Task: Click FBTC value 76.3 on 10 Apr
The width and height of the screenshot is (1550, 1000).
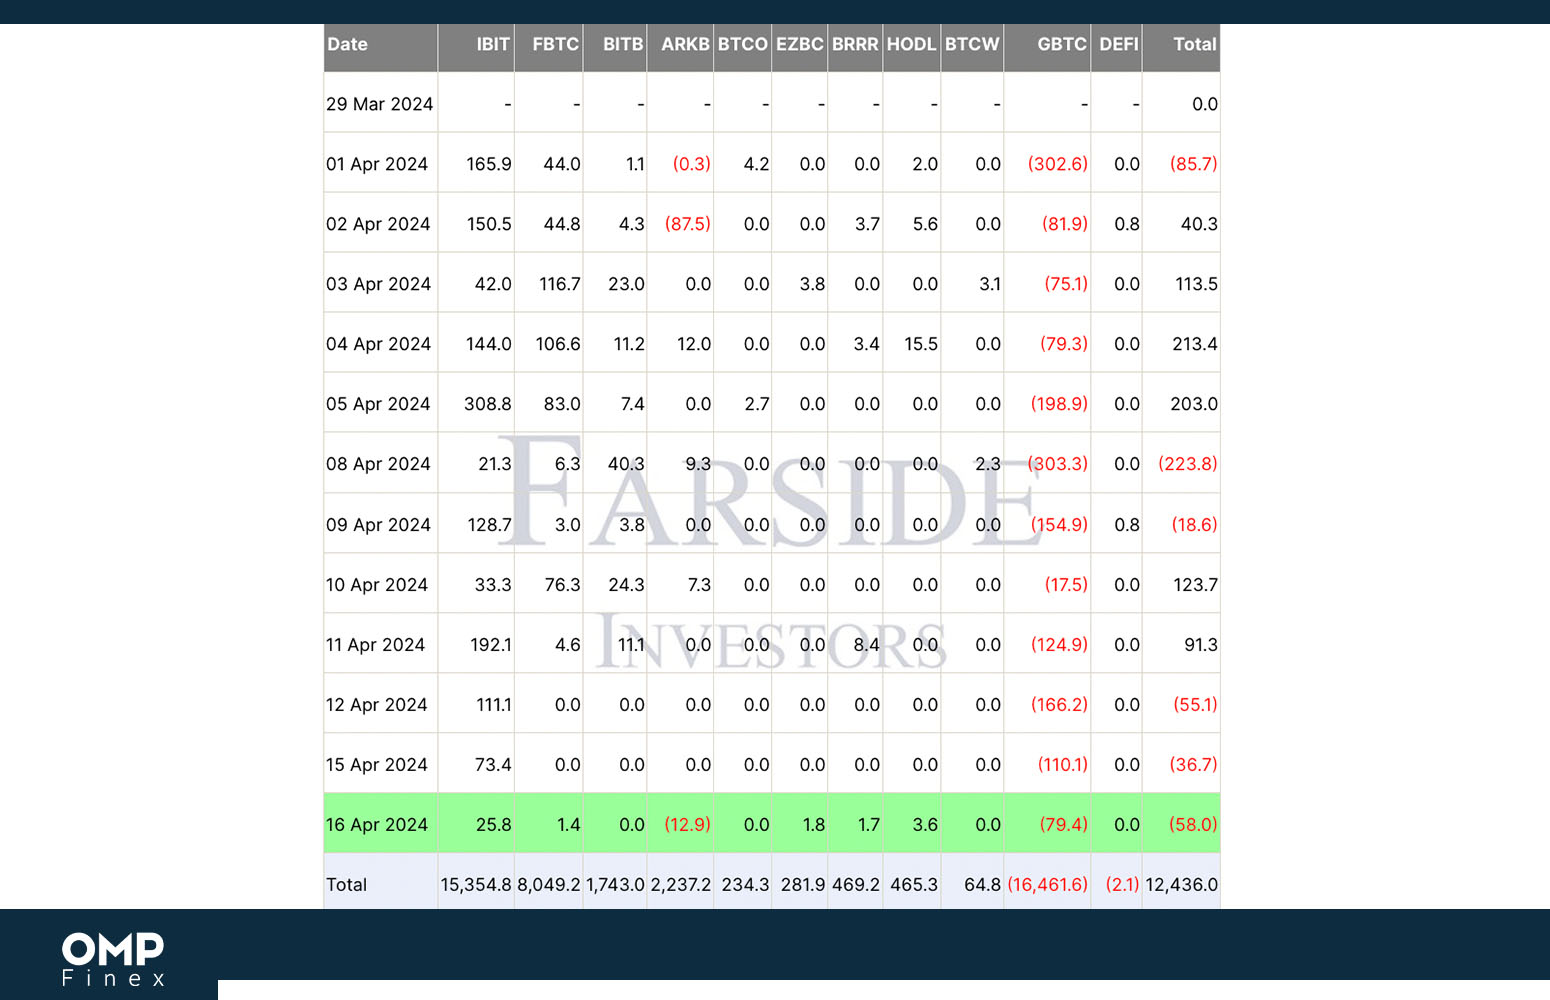Action: coord(562,585)
